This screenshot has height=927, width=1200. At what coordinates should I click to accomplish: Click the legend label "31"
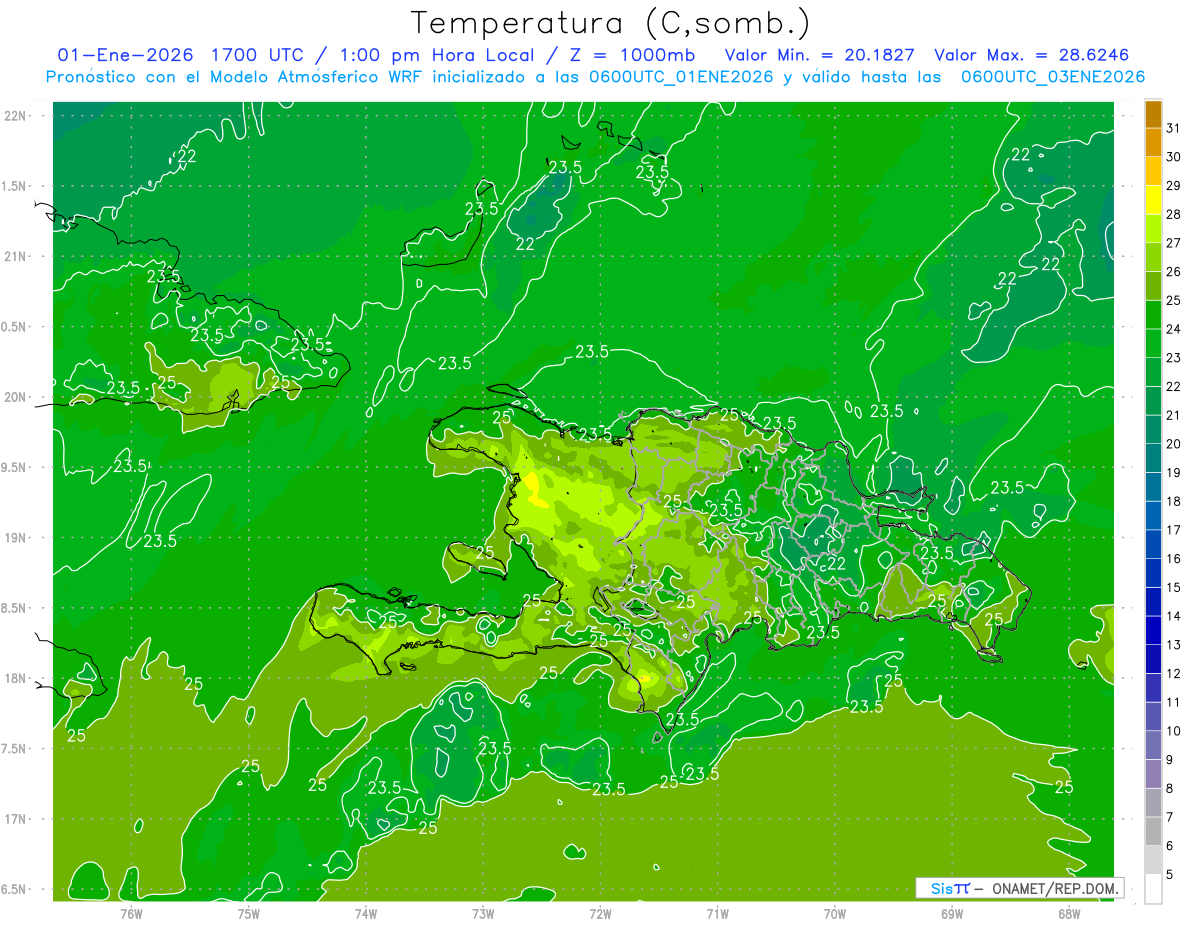pos(1173,128)
